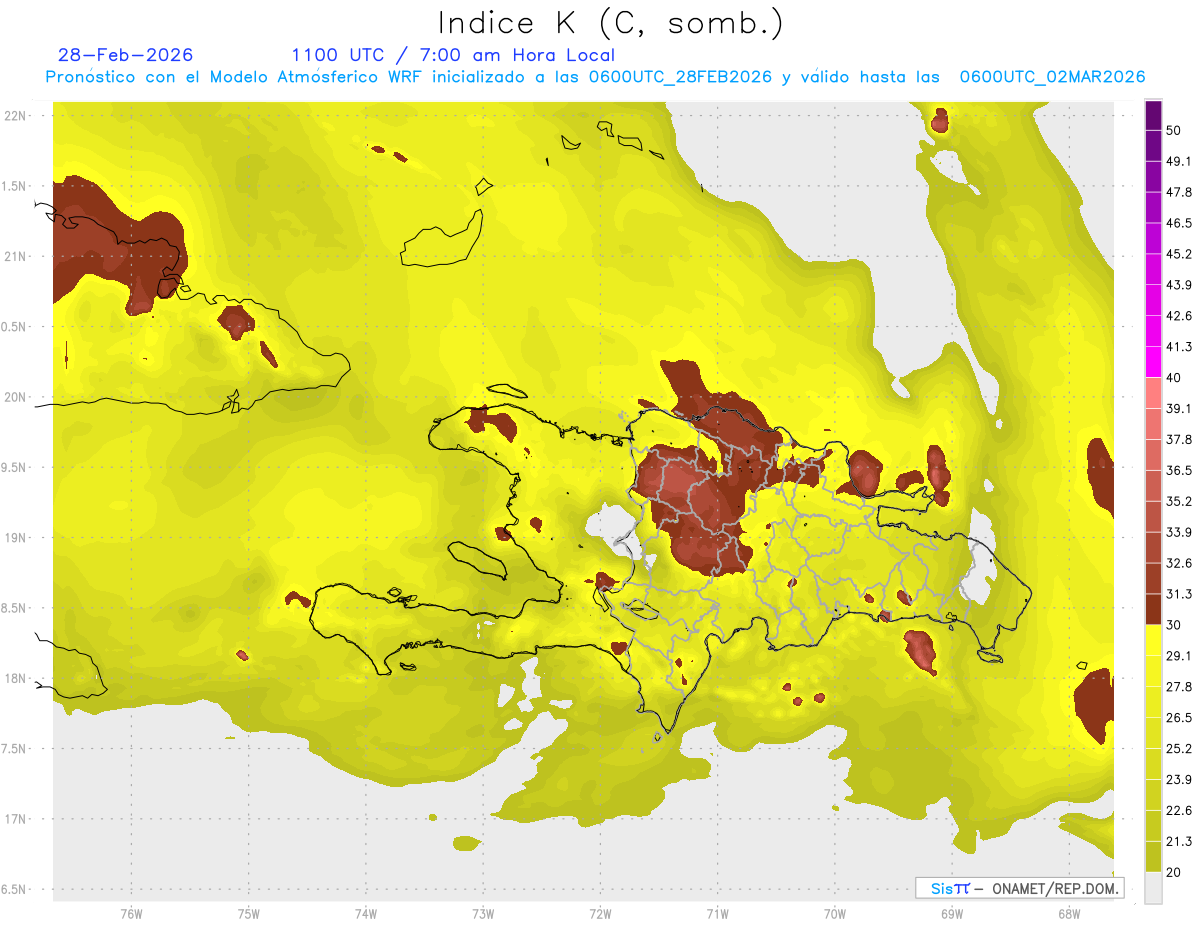Click the '31.3' color scale label
The width and height of the screenshot is (1200, 927).
(1179, 595)
